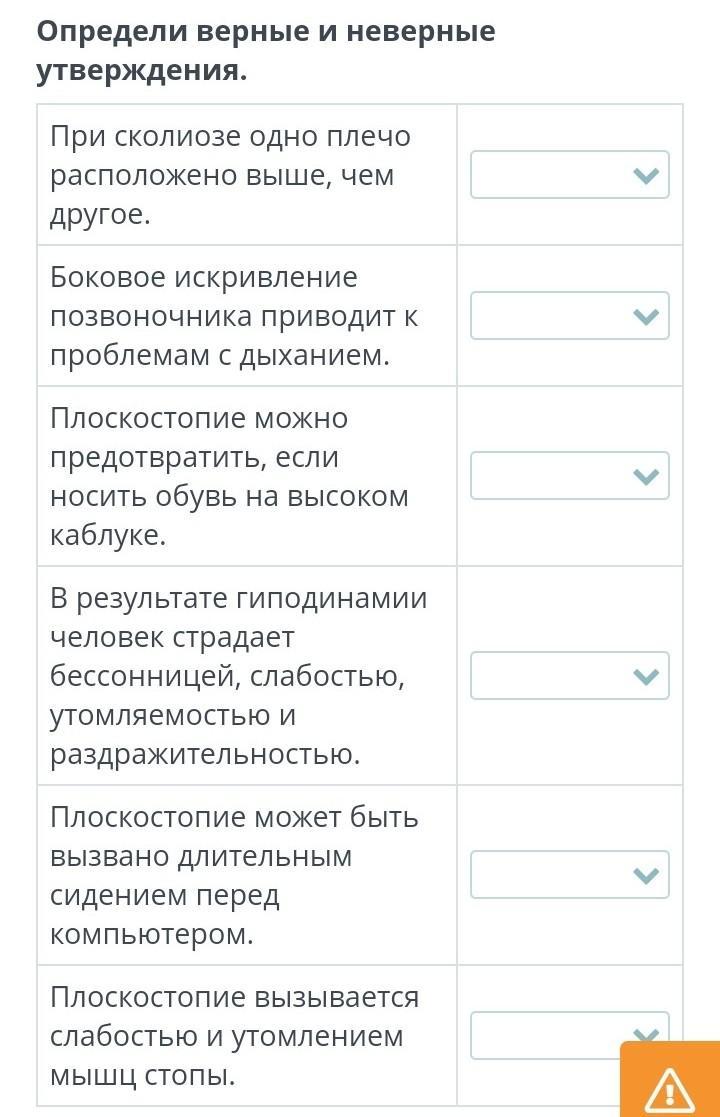Click the heading 'Определи верные и неверные утверждения'
The height and width of the screenshot is (1117, 720).
[x=266, y=51]
